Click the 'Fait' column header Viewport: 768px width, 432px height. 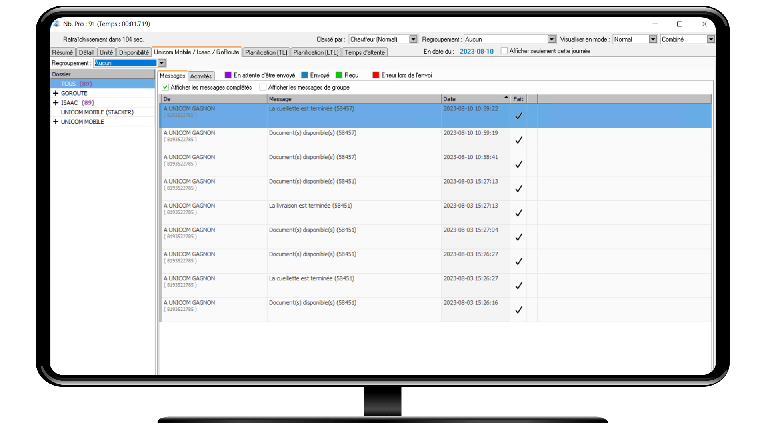pyautogui.click(x=518, y=99)
